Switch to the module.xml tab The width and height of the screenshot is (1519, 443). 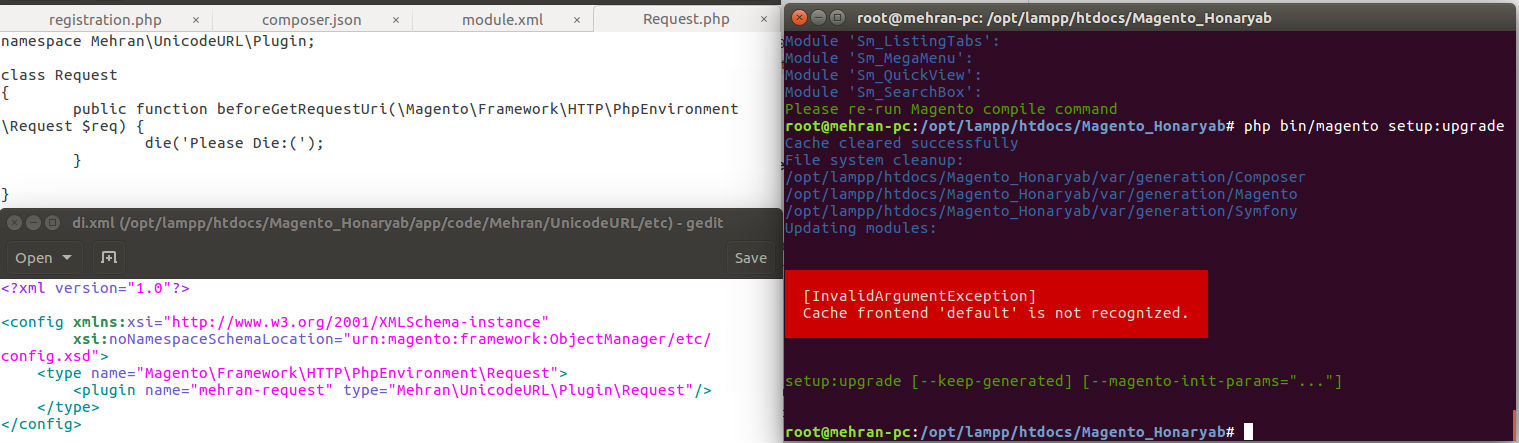[x=502, y=19]
